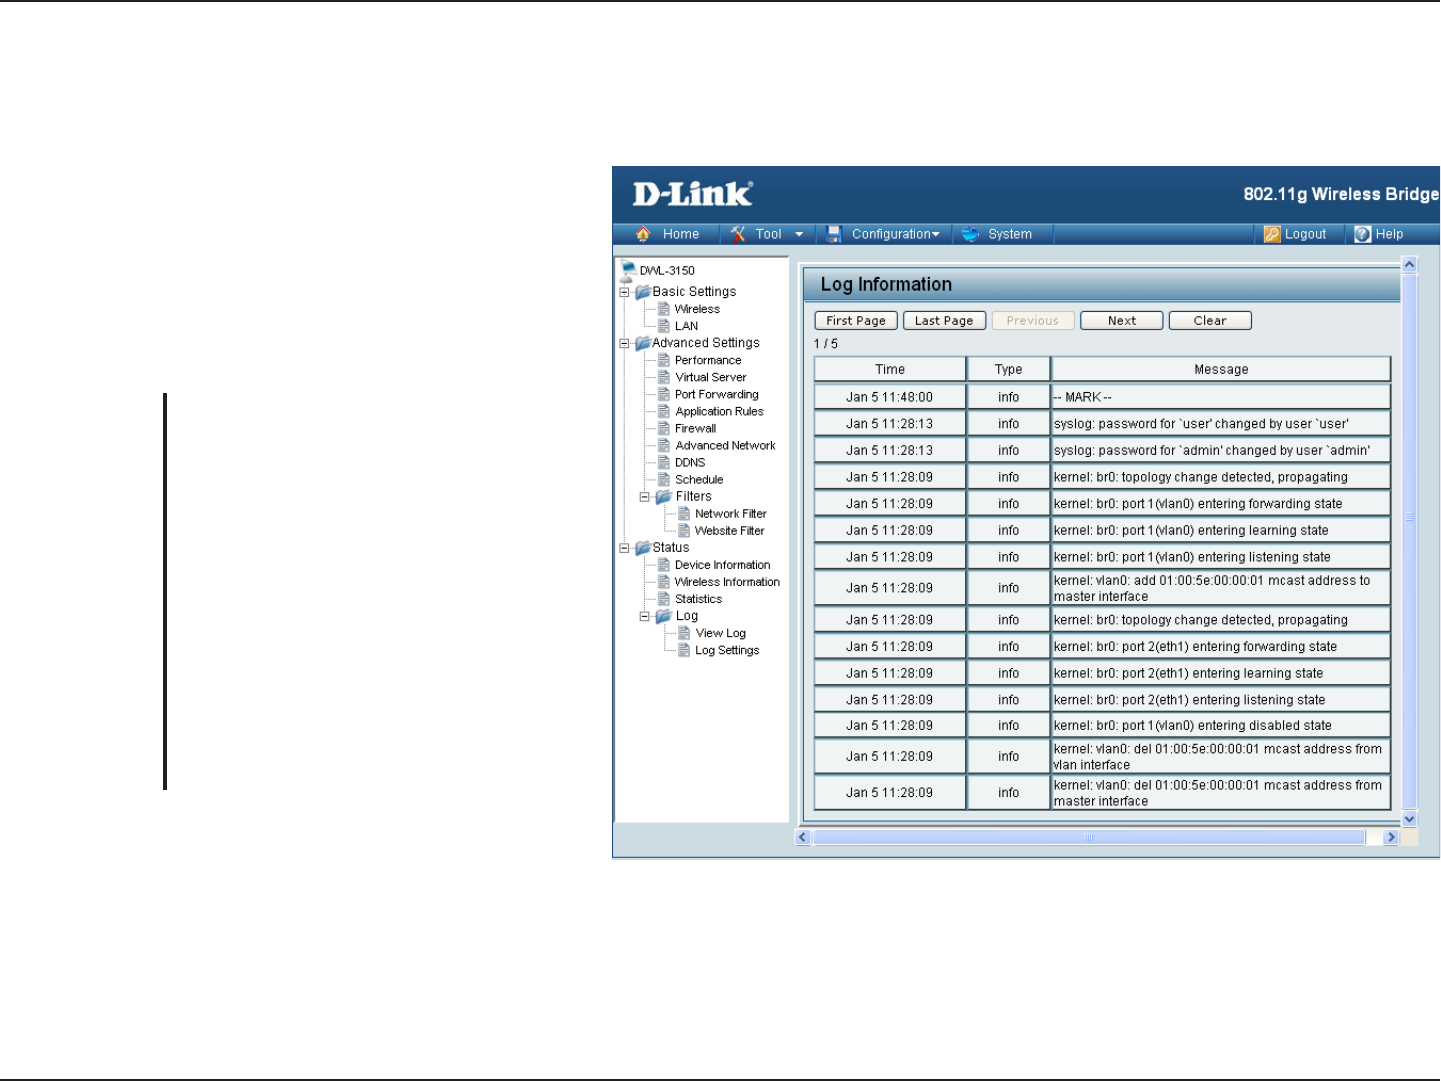
Task: Click the Help question mark icon
Action: (1362, 234)
